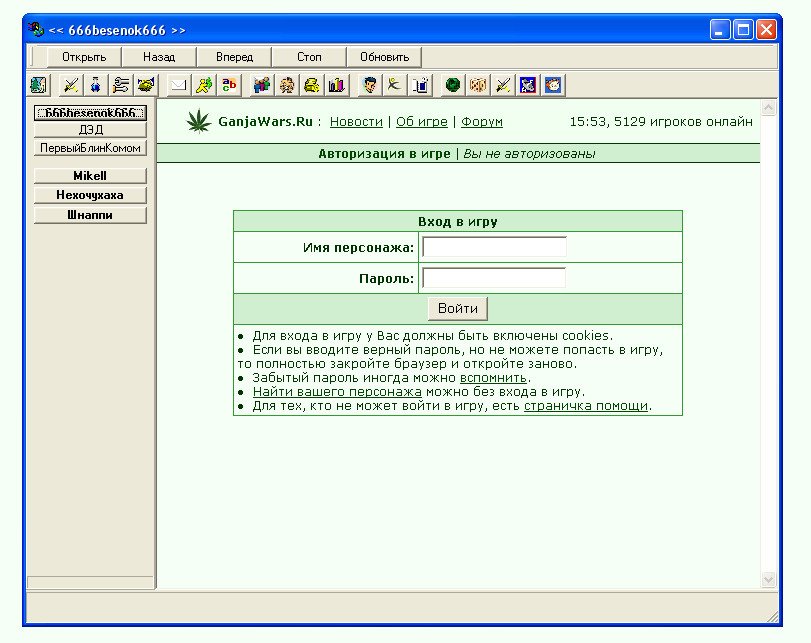The image size is (811, 643).
Task: Click the abc letters icon
Action: tap(229, 85)
